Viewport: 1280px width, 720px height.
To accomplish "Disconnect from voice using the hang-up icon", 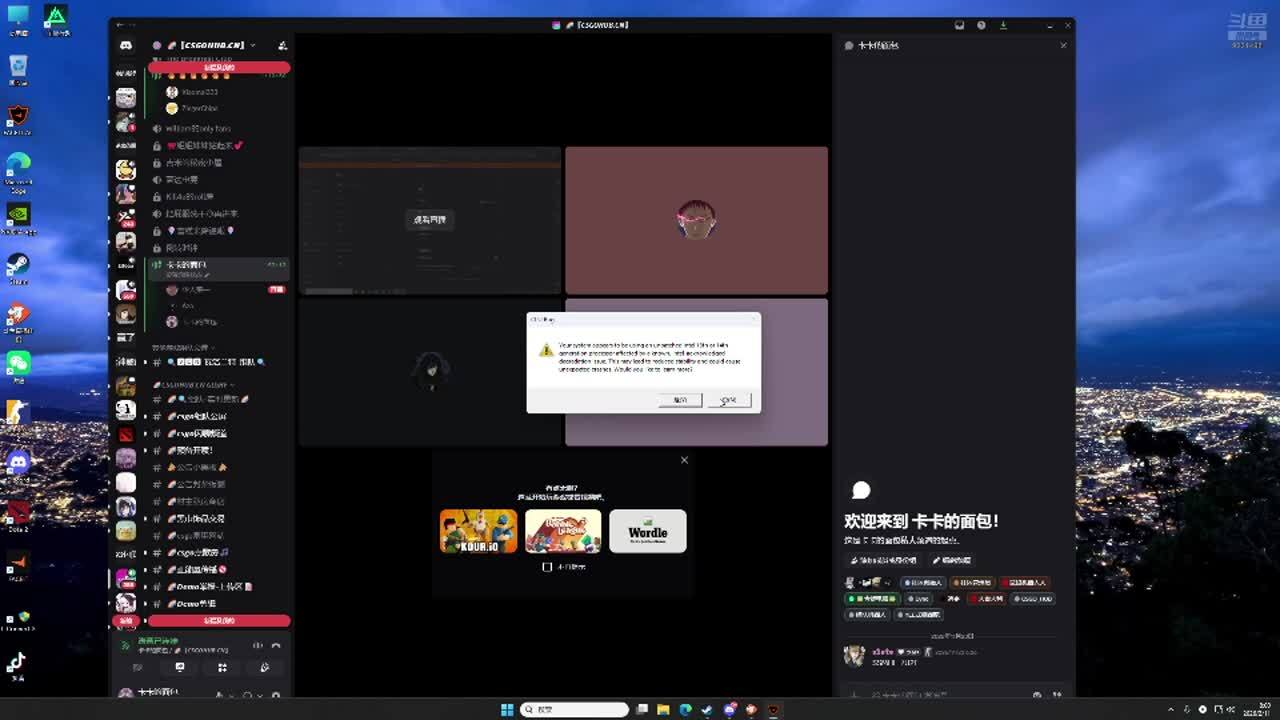I will pos(276,646).
